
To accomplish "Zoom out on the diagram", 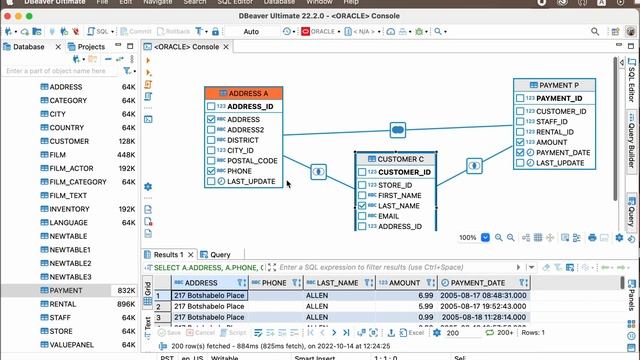I will 511,238.
